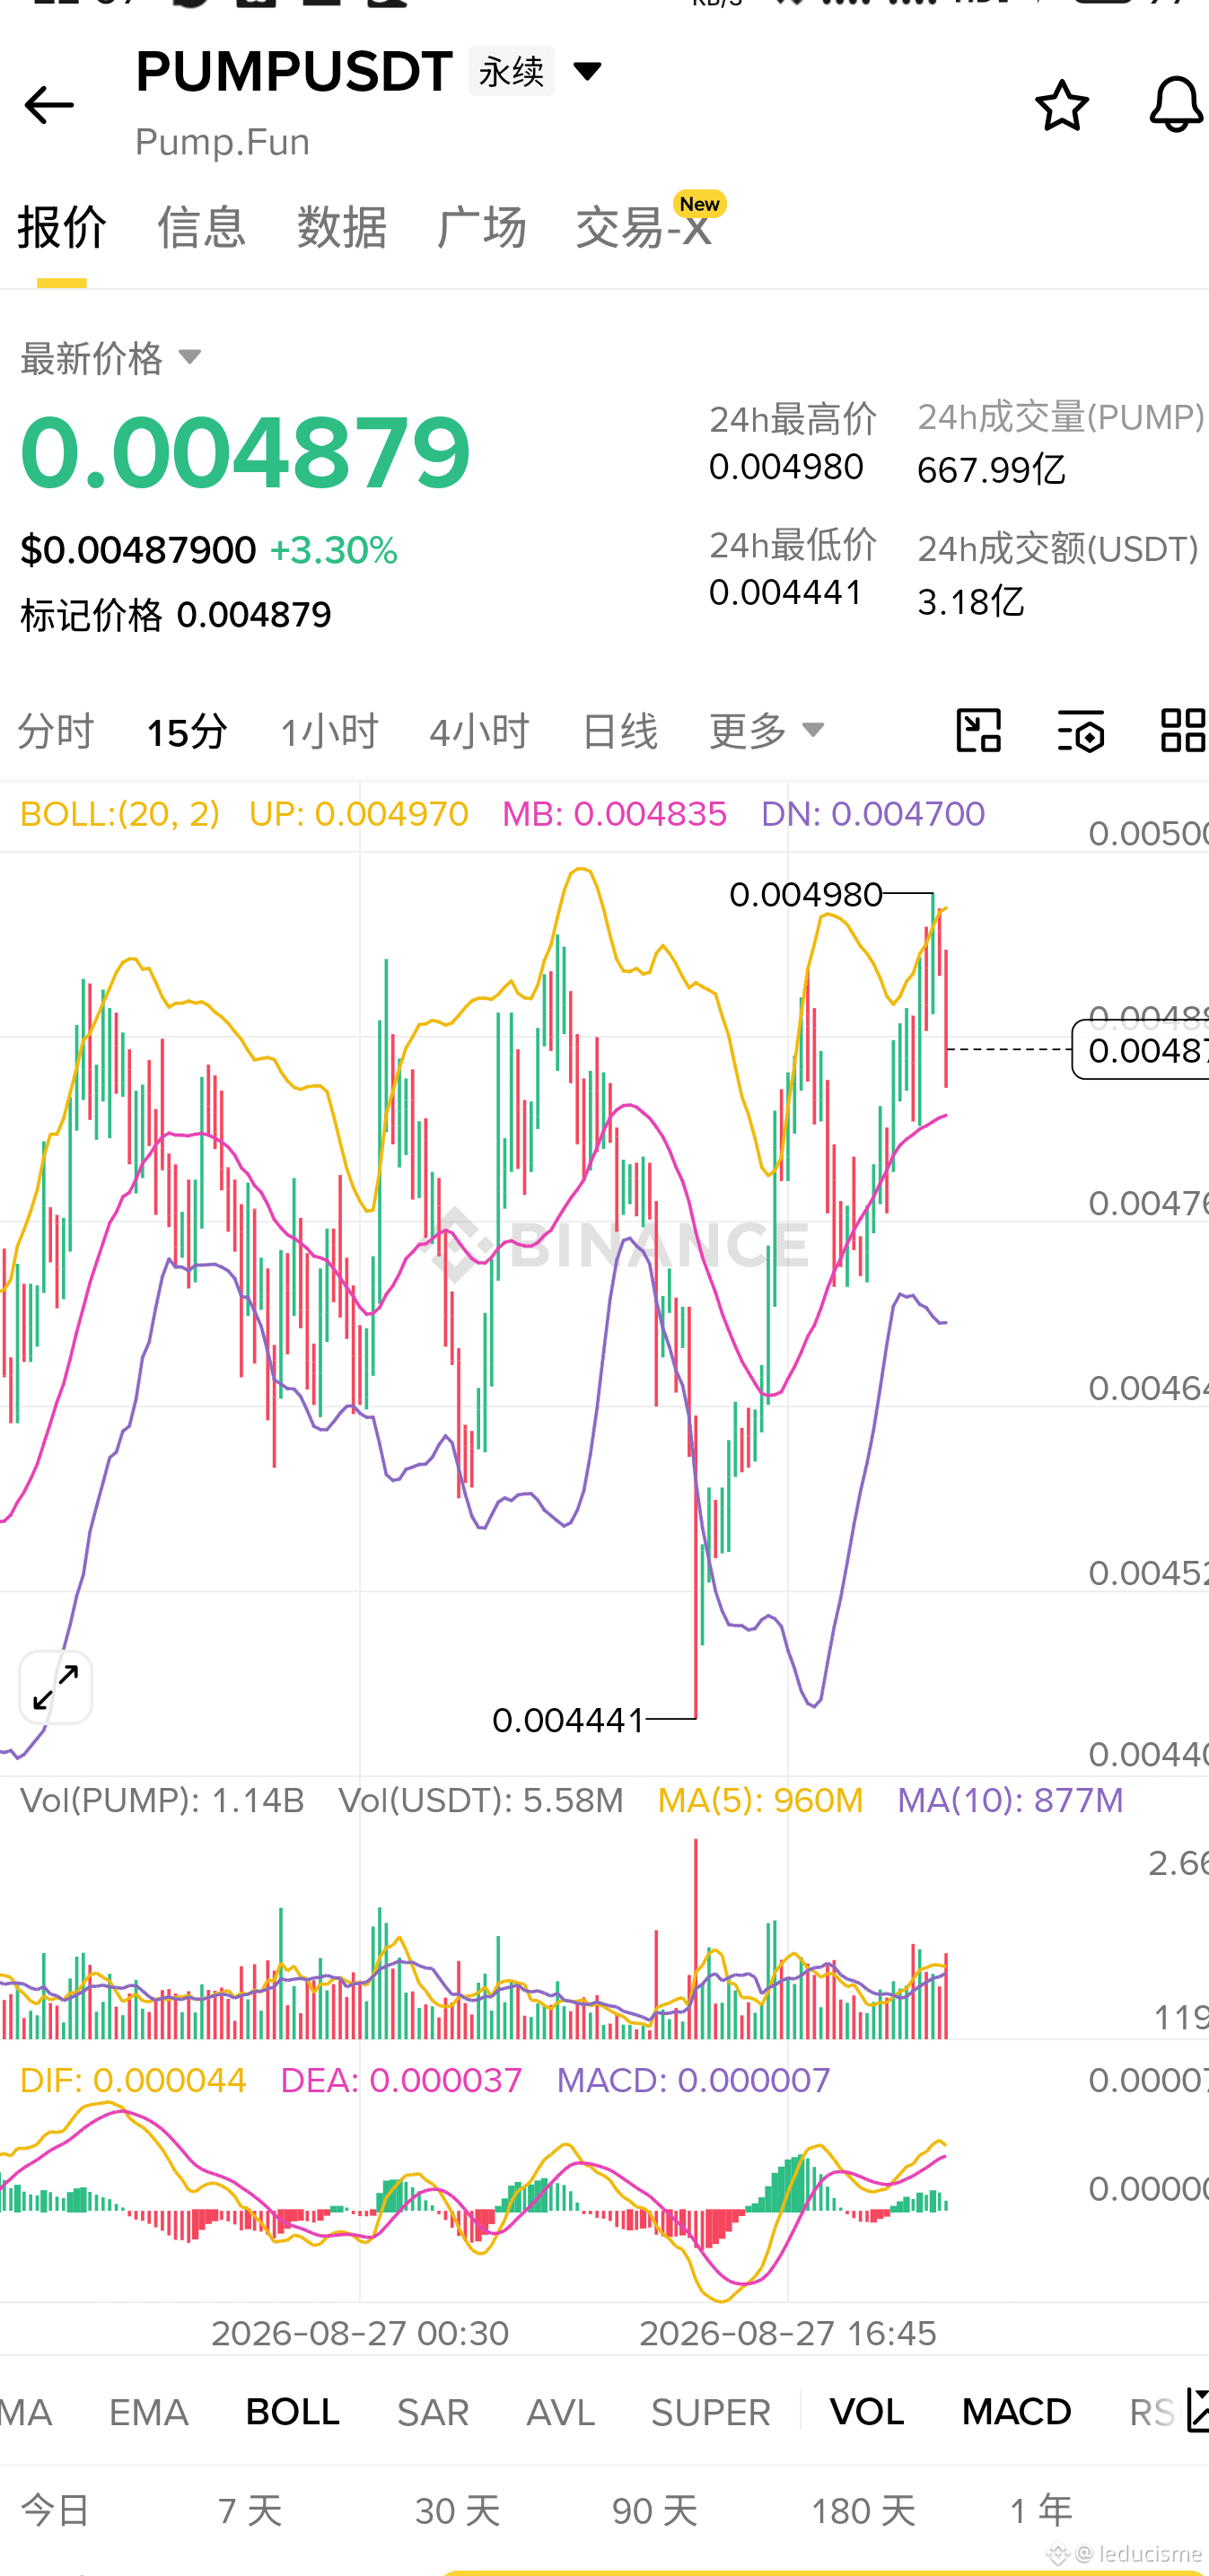The image size is (1209, 2576).
Task: Toggle SUPER indicator
Action: point(710,2411)
